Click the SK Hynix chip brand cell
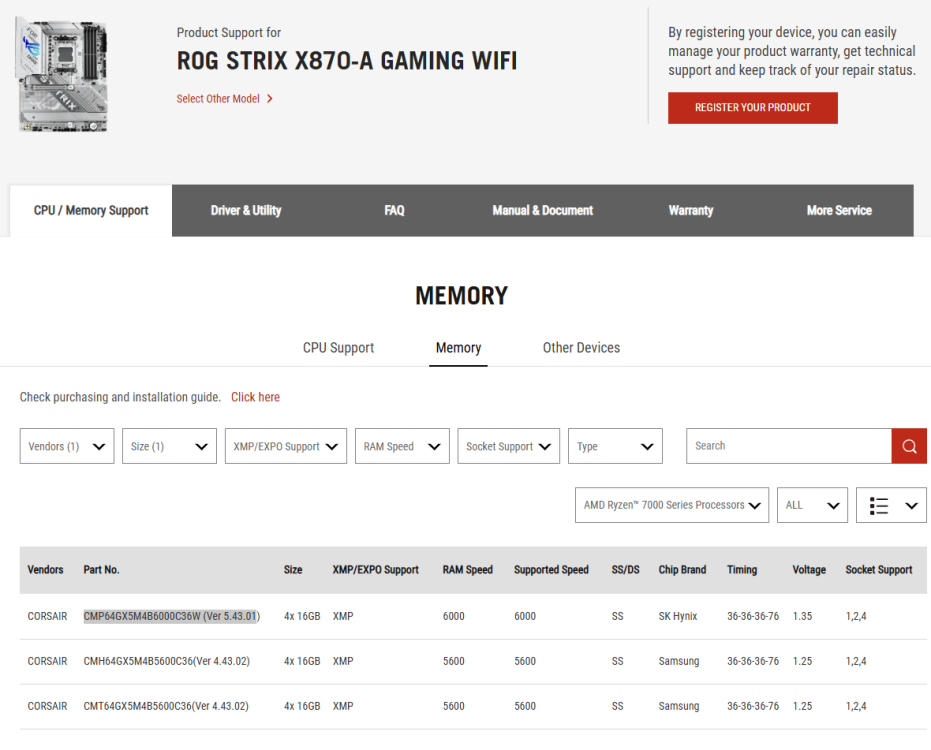 (677, 616)
